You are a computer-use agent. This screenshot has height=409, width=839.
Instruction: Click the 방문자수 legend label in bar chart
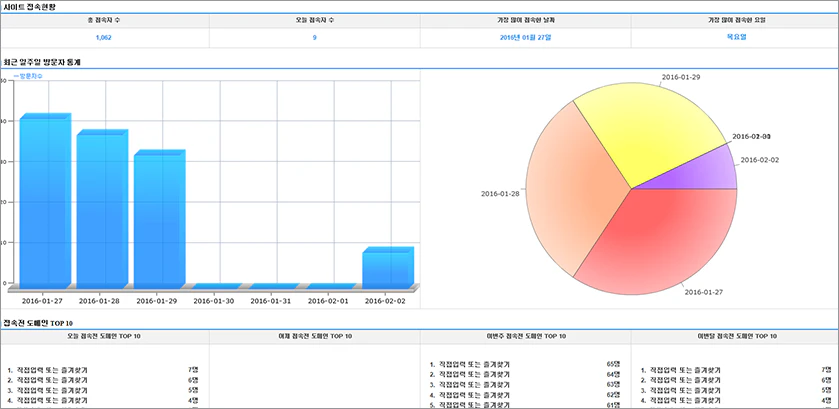point(29,75)
